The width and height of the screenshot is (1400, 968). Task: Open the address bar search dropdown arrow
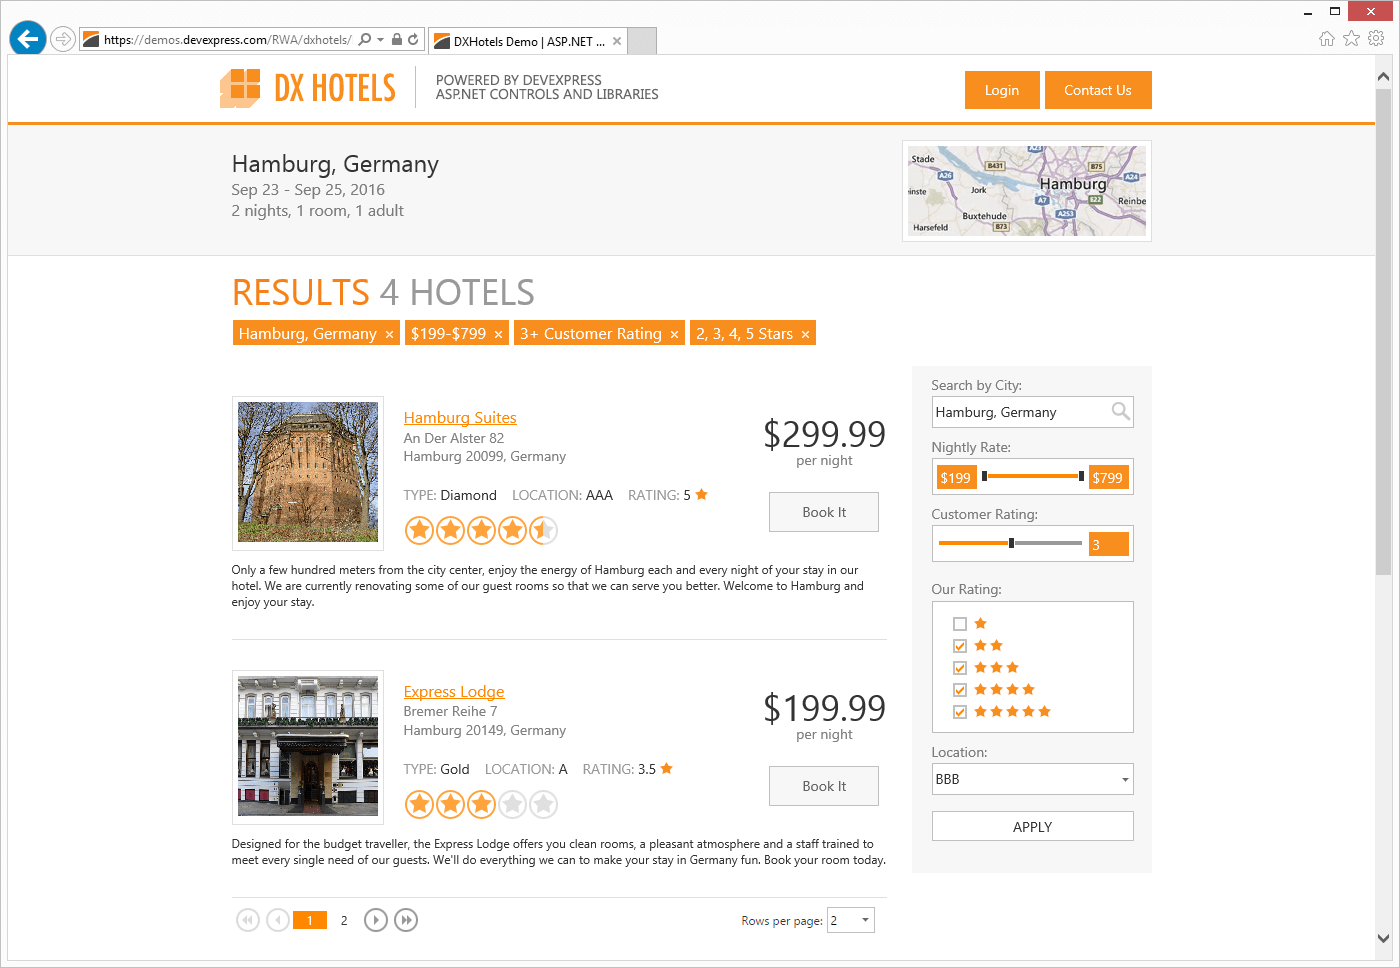pyautogui.click(x=381, y=40)
